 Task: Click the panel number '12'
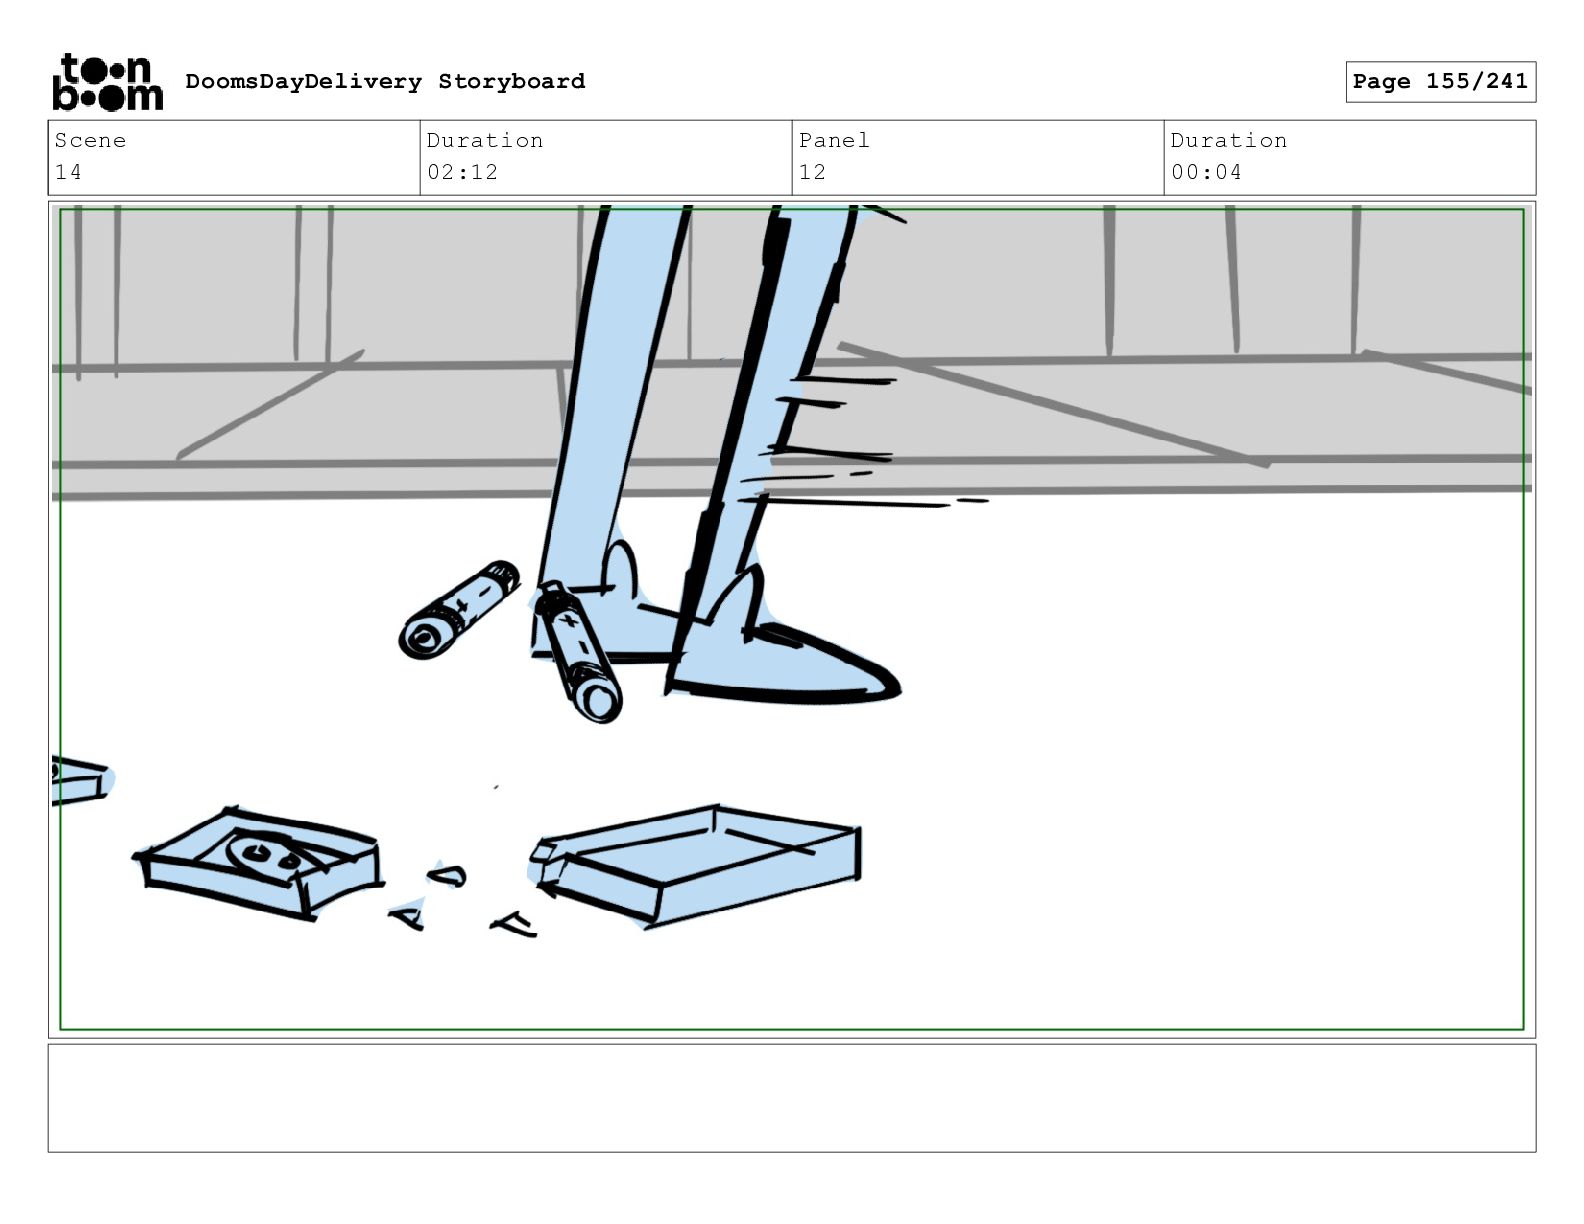click(x=812, y=172)
